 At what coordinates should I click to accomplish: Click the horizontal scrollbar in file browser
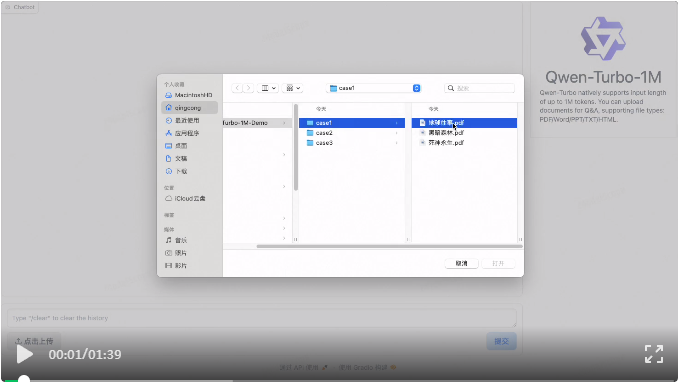(389, 246)
